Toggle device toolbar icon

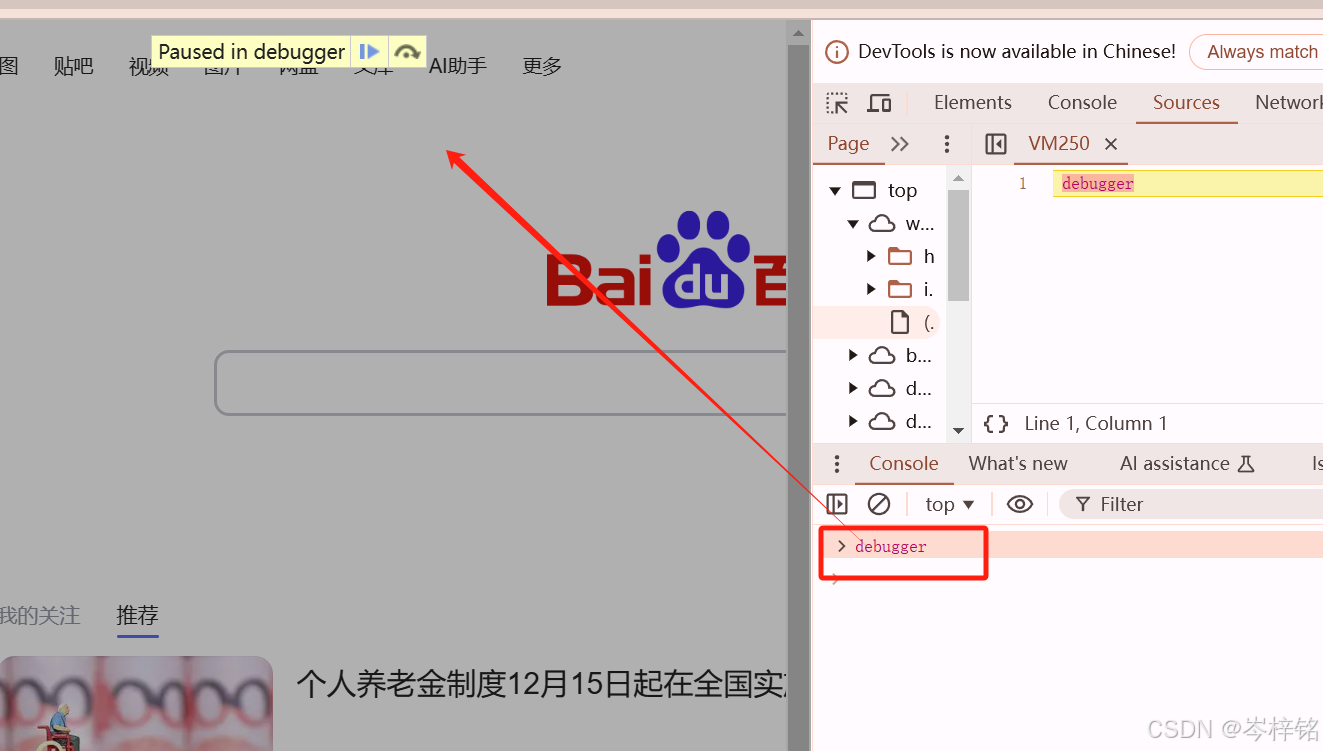click(879, 103)
